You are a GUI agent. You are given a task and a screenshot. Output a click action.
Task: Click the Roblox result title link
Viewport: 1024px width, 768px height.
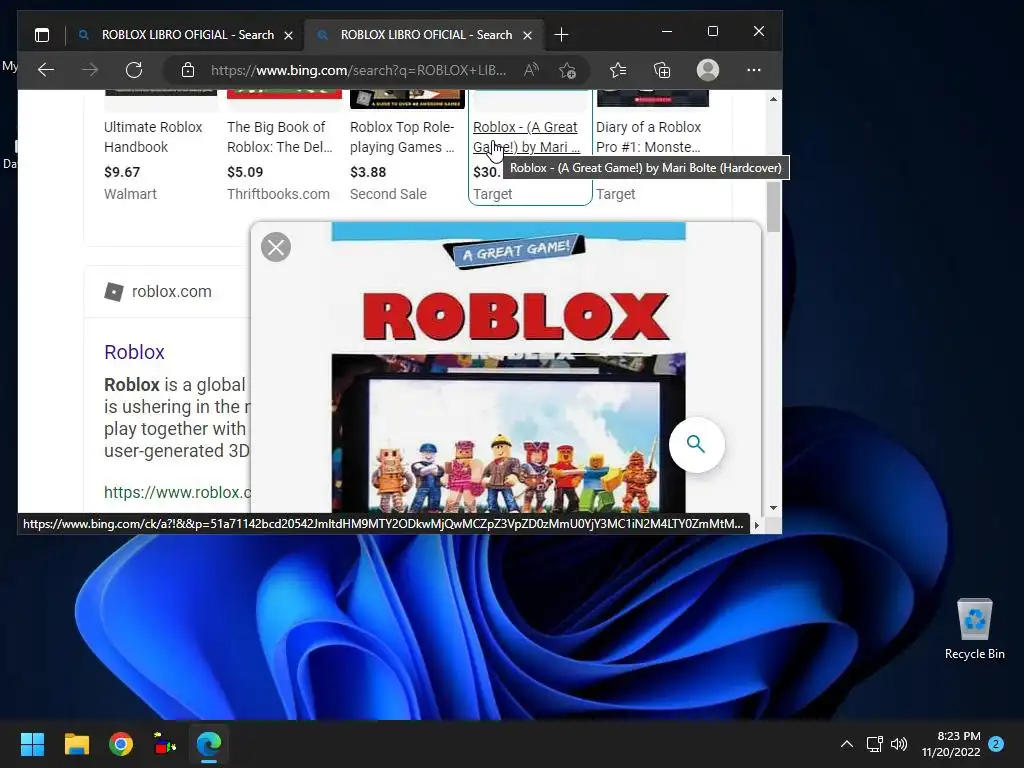click(x=134, y=352)
